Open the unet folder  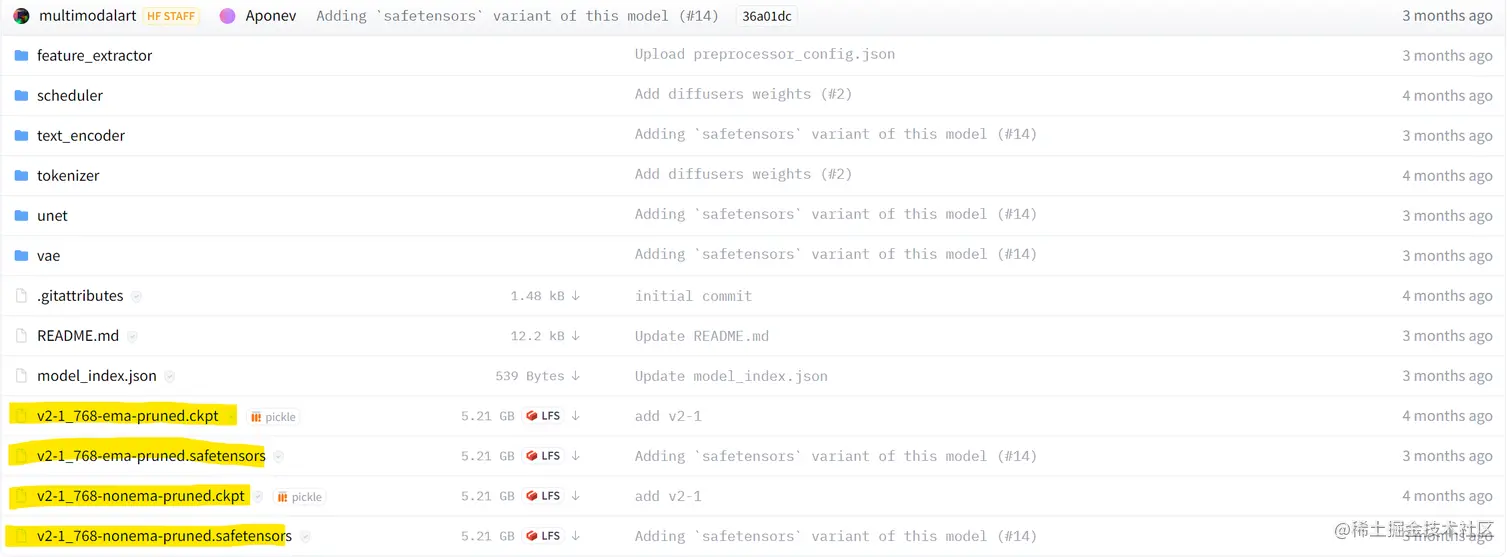point(52,215)
